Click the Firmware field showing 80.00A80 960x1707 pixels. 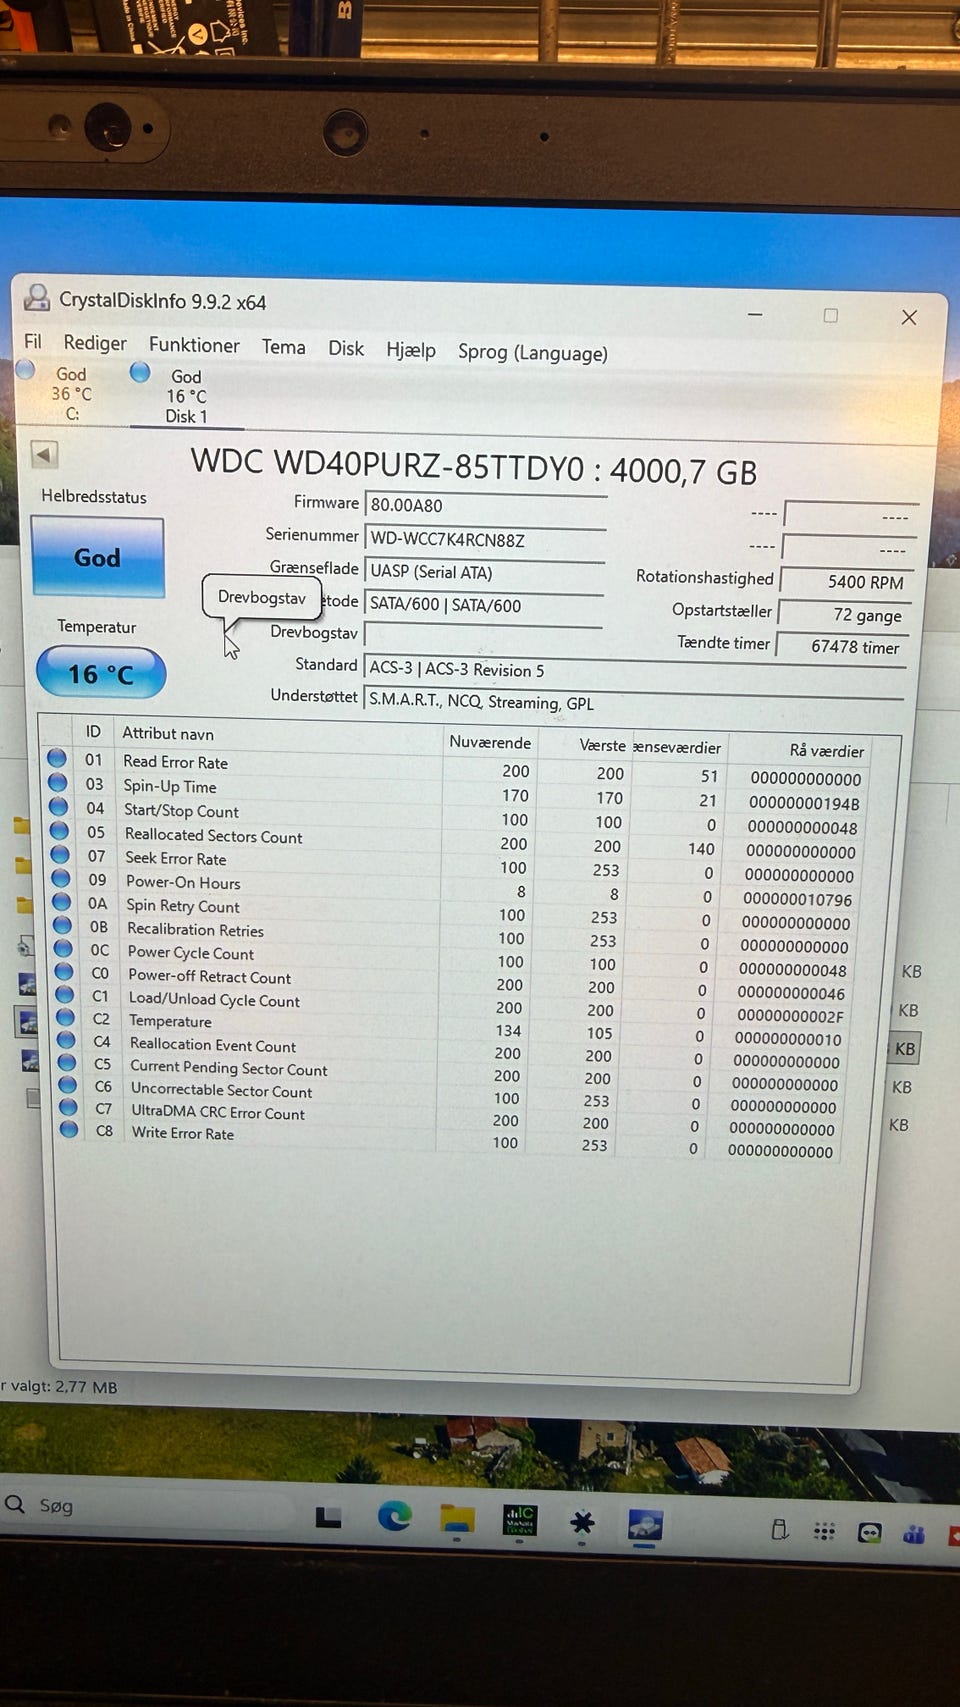485,506
